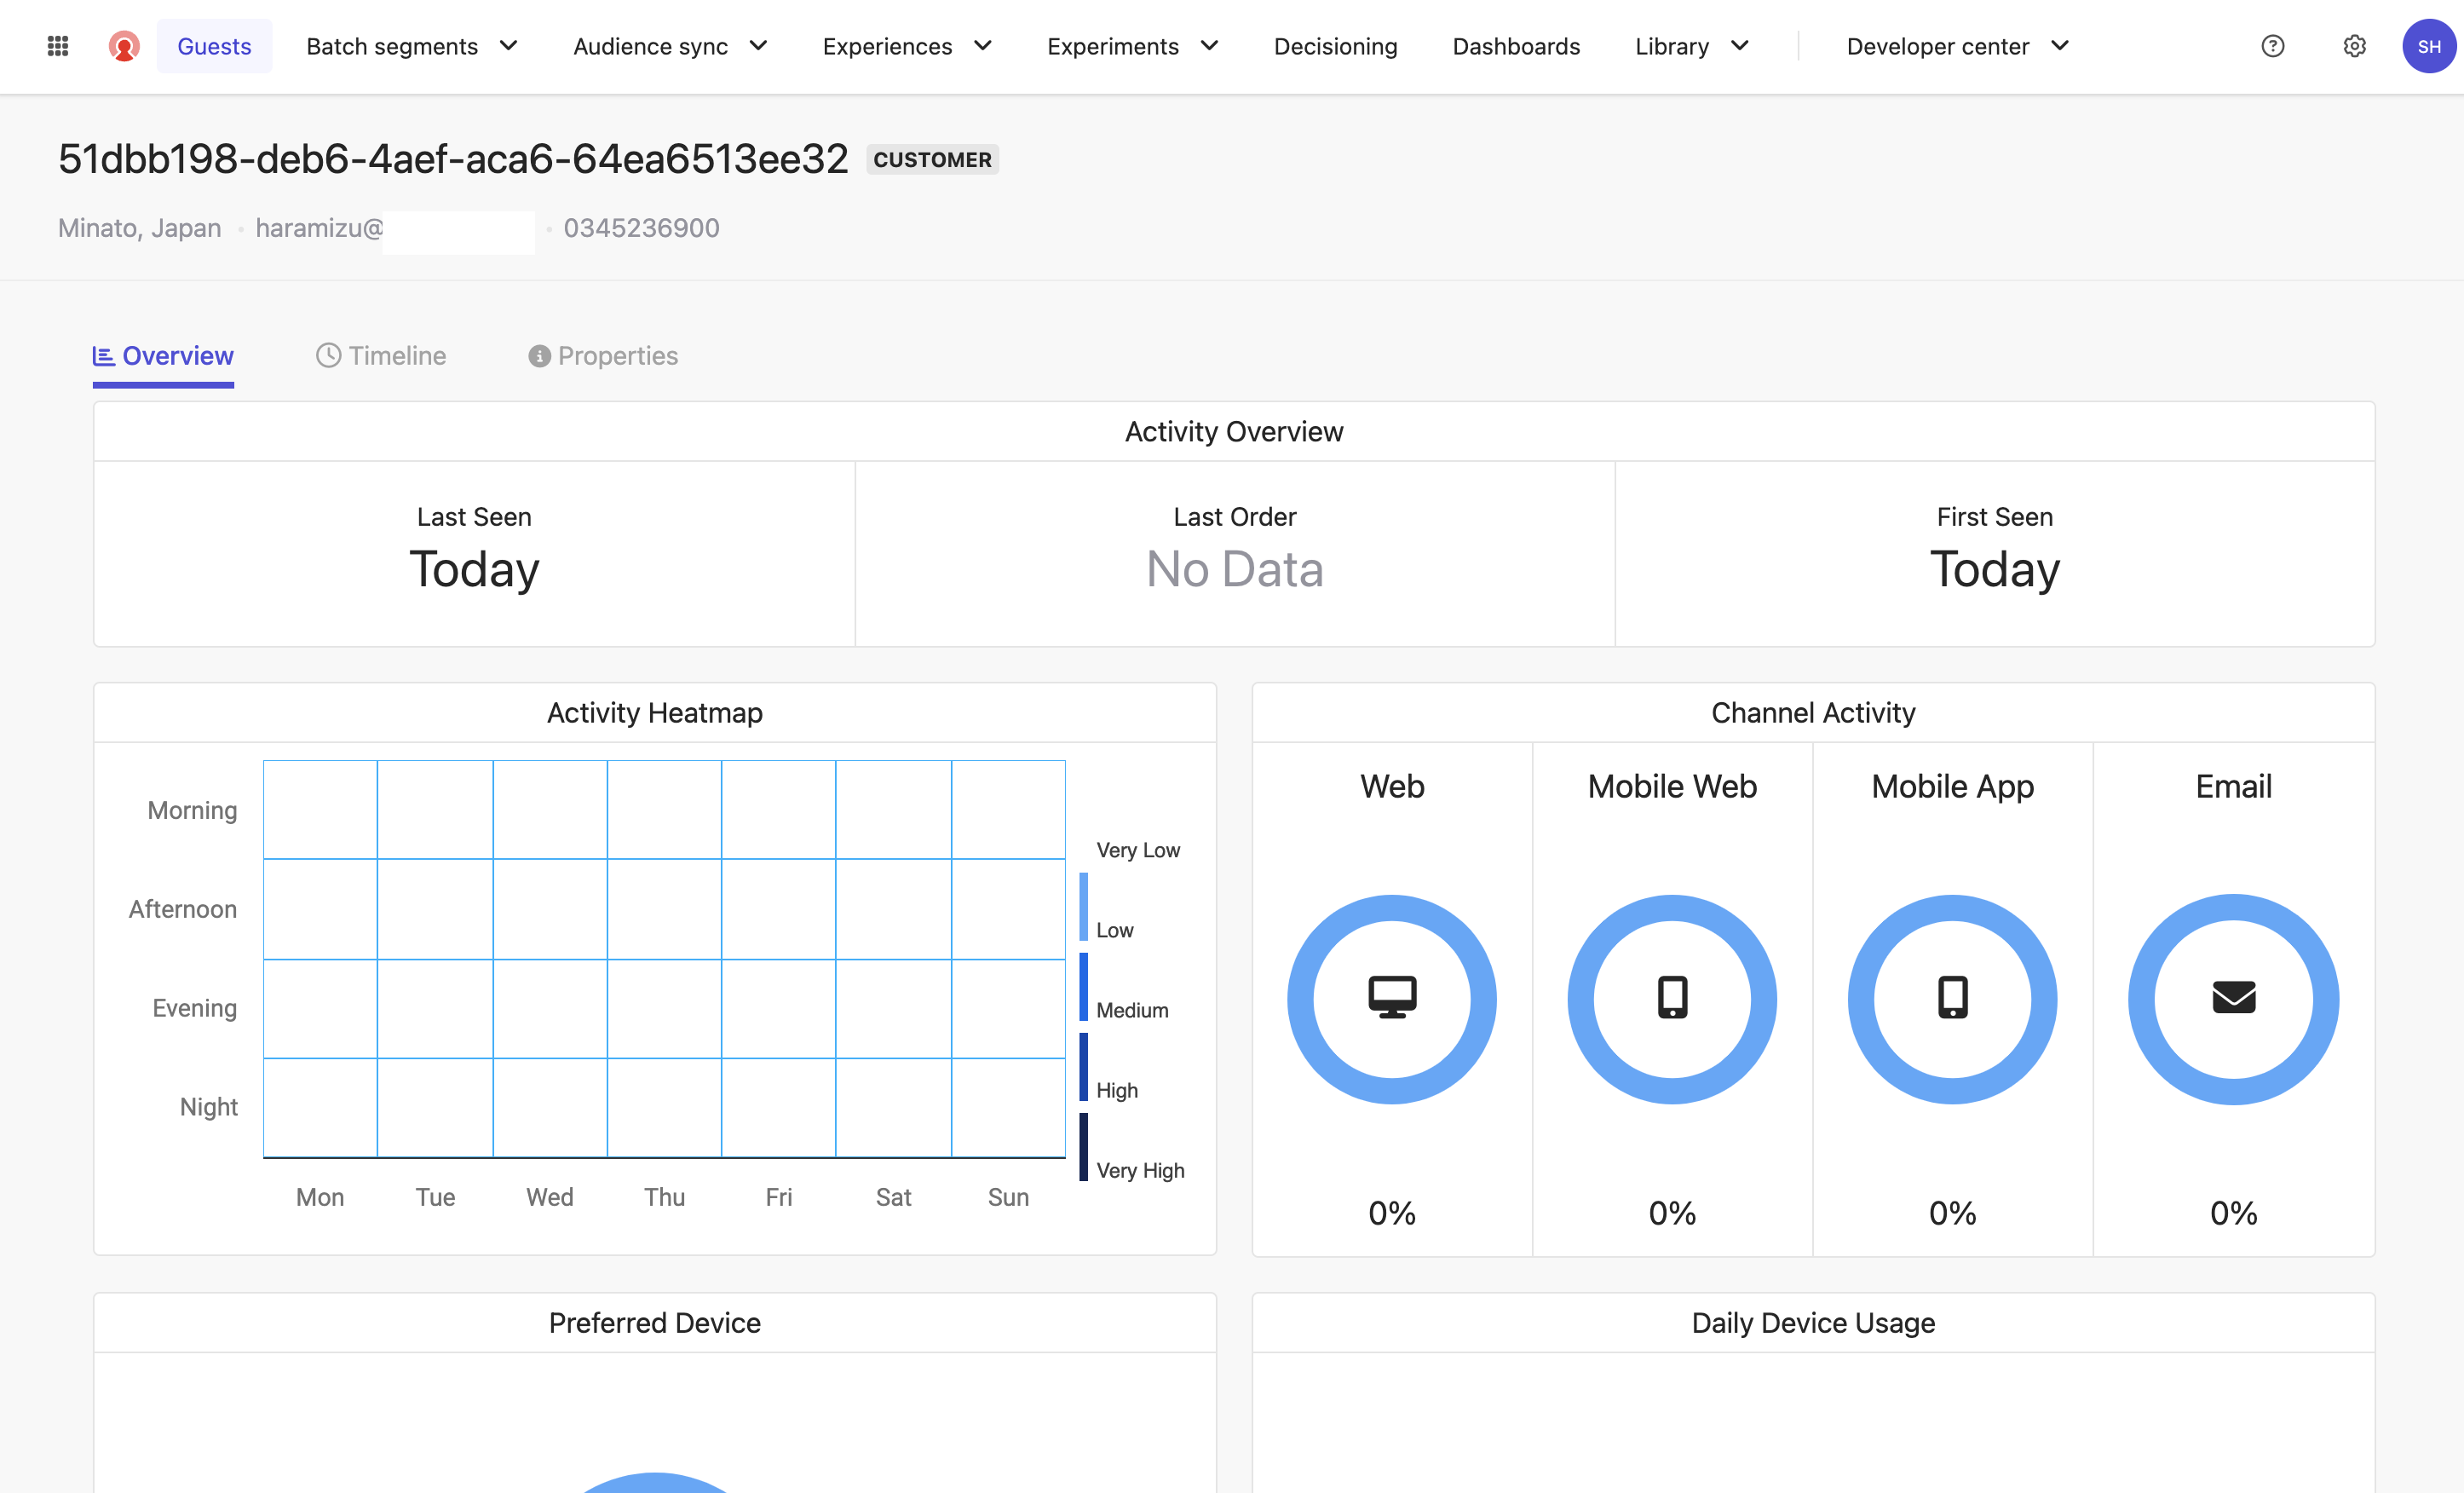Switch to the Timeline tab
Viewport: 2464px width, 1493px height.
coord(381,356)
